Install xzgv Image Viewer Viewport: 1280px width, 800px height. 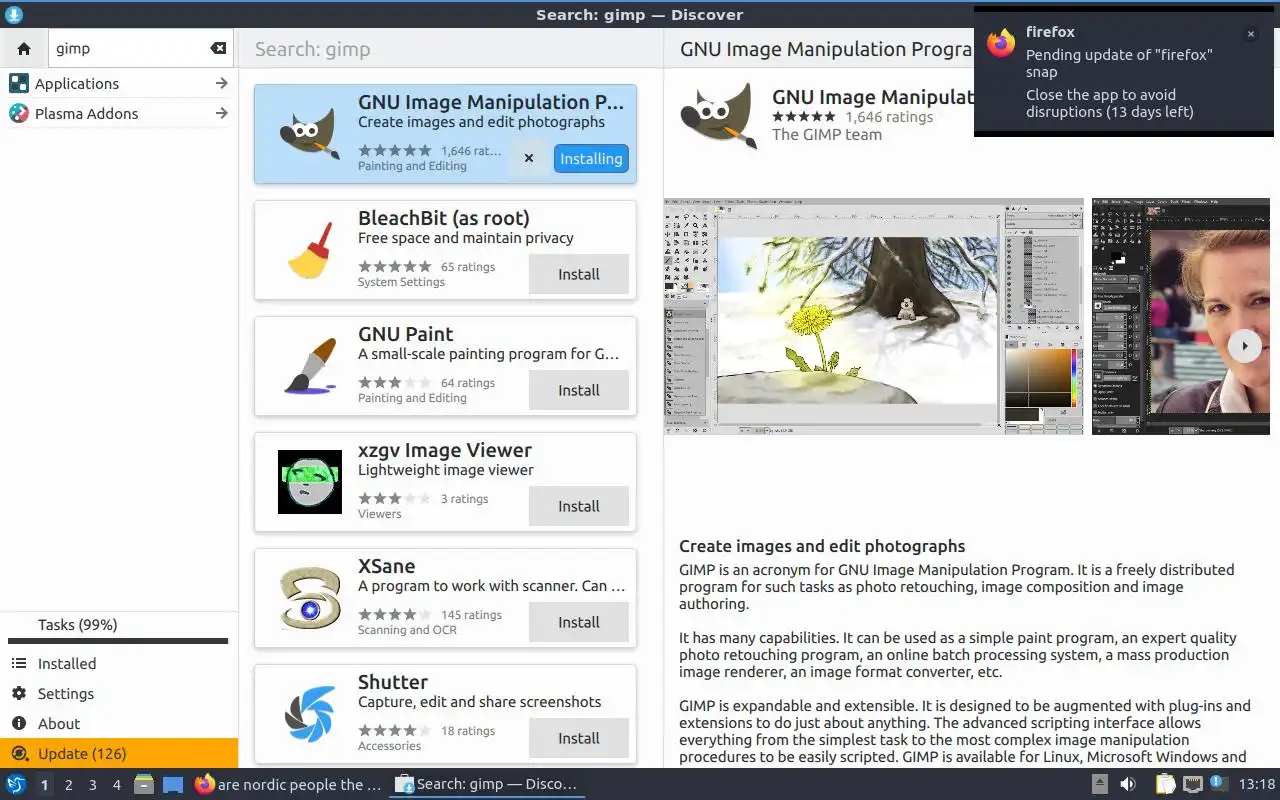(x=579, y=506)
